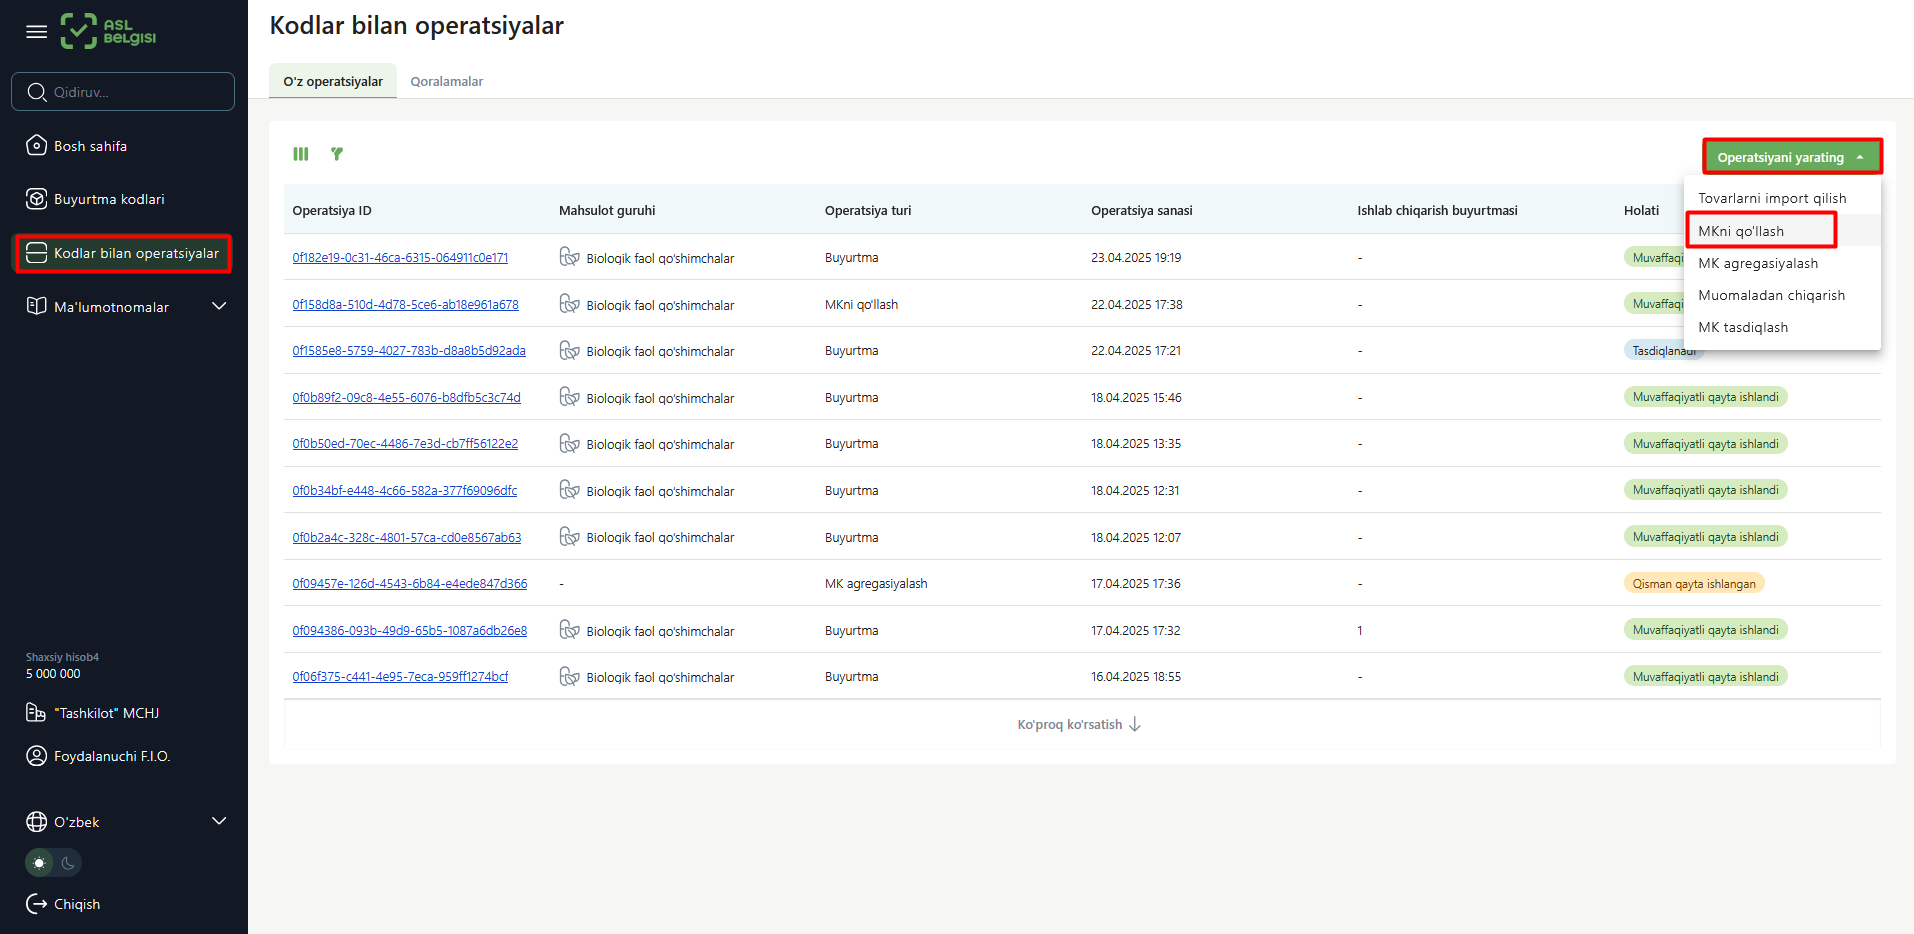Click the product group icon in row 0f182e19

[x=570, y=257]
